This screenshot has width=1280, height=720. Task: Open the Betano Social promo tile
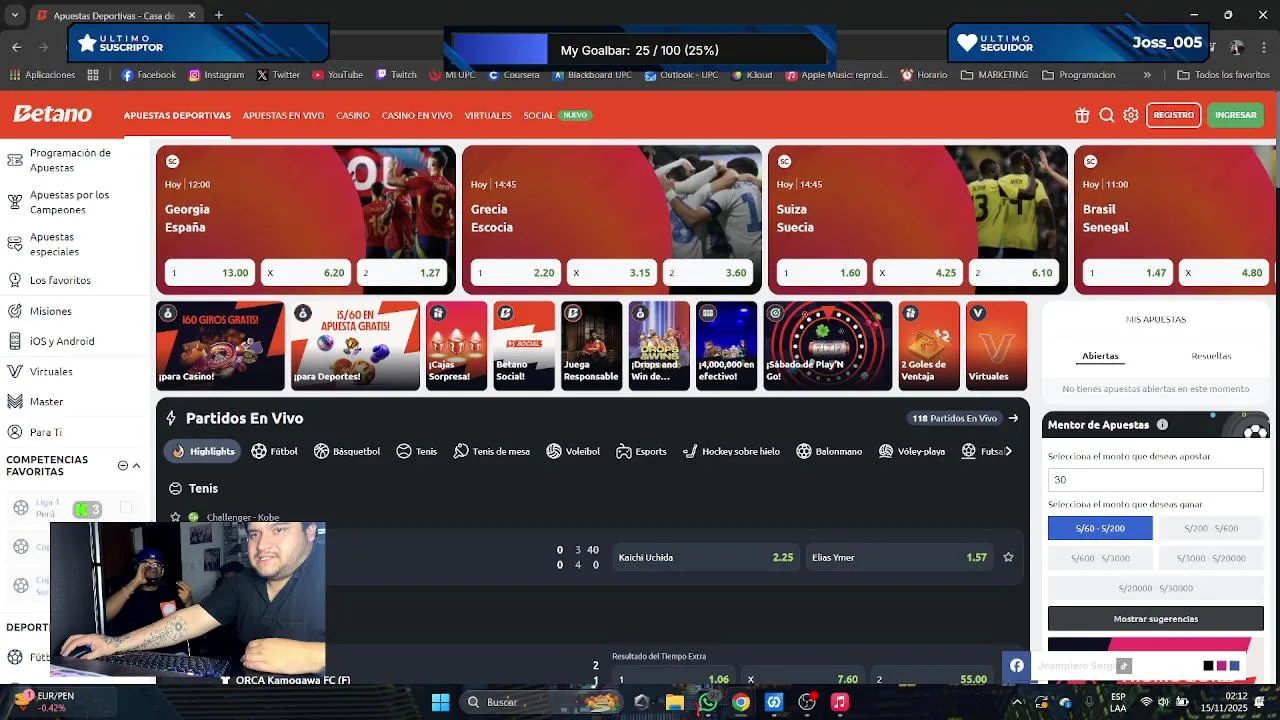click(524, 346)
